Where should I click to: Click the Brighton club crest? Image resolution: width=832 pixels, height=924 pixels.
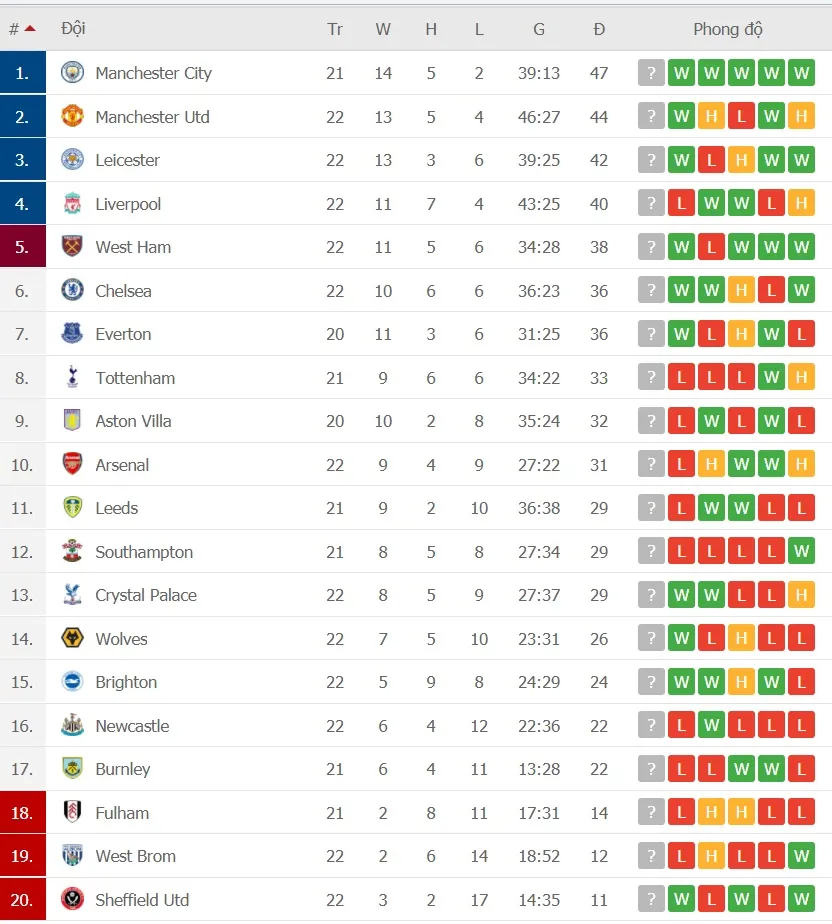click(x=72, y=682)
